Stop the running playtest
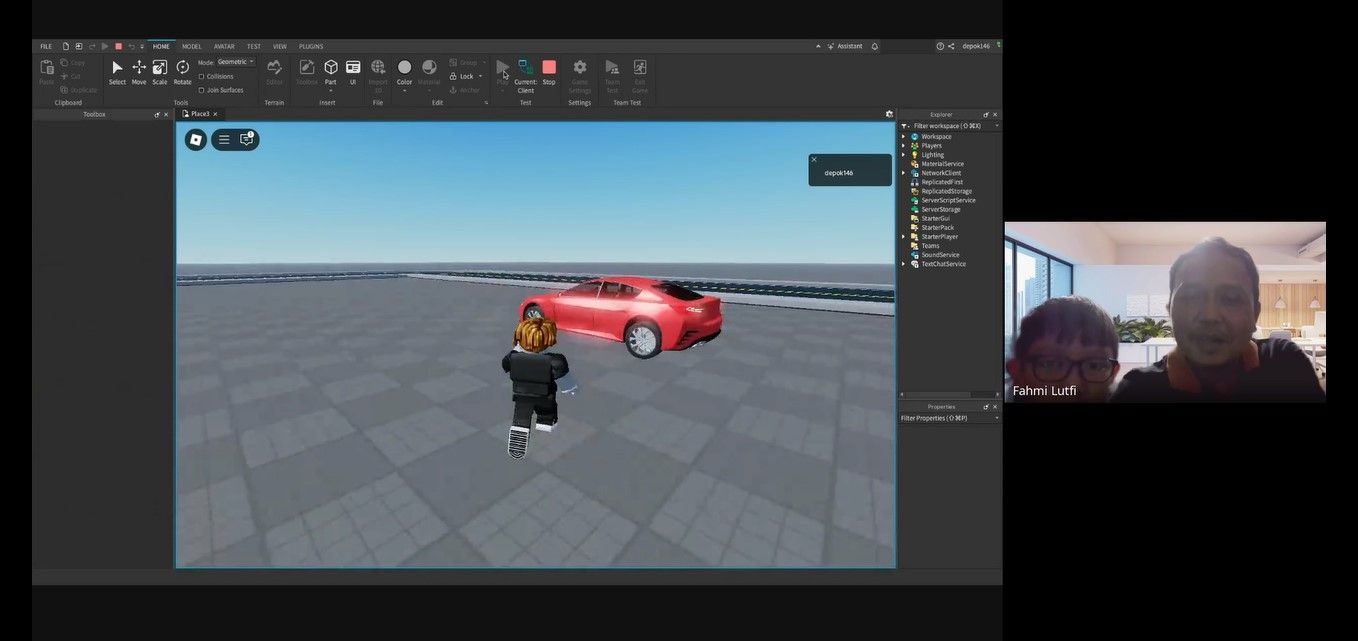This screenshot has height=641, width=1358. 549,72
